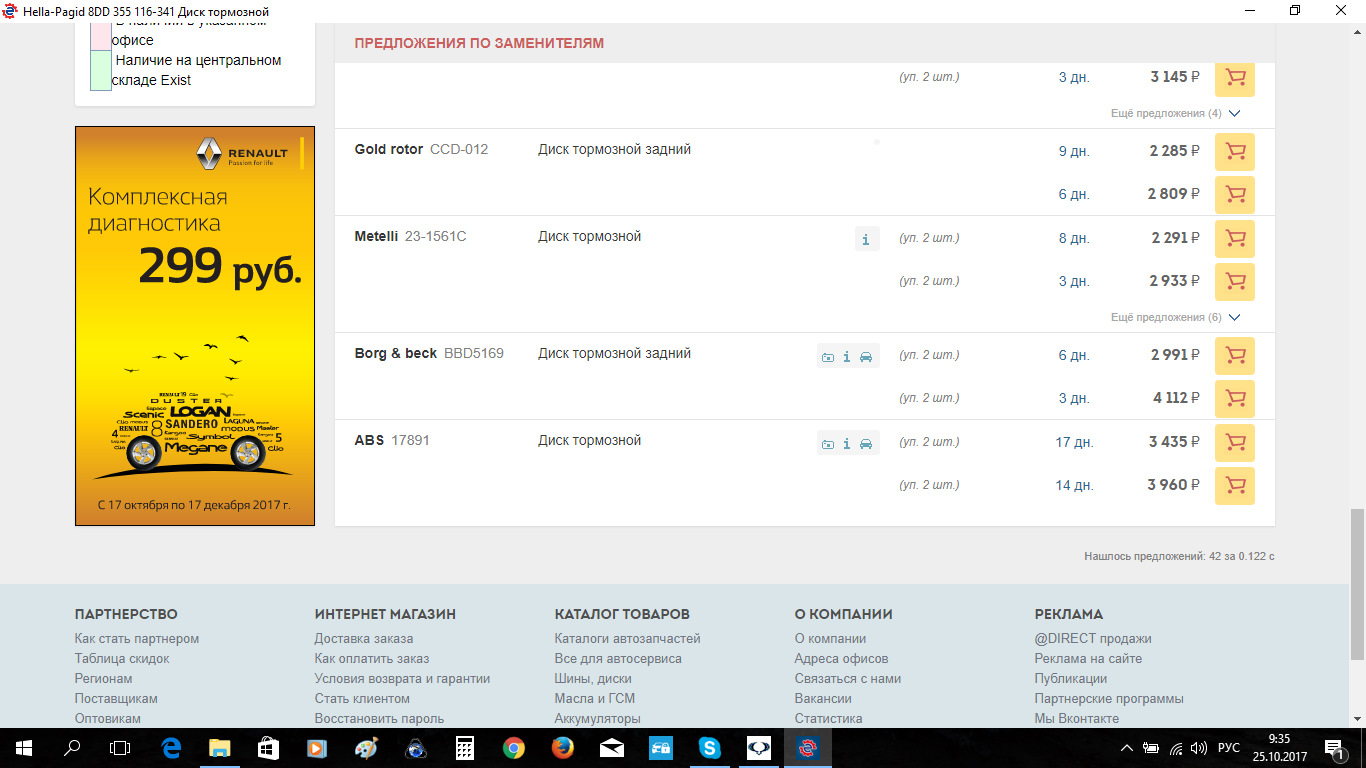The image size is (1366, 768).
Task: Open Google Chrome from the taskbar
Action: click(x=514, y=747)
